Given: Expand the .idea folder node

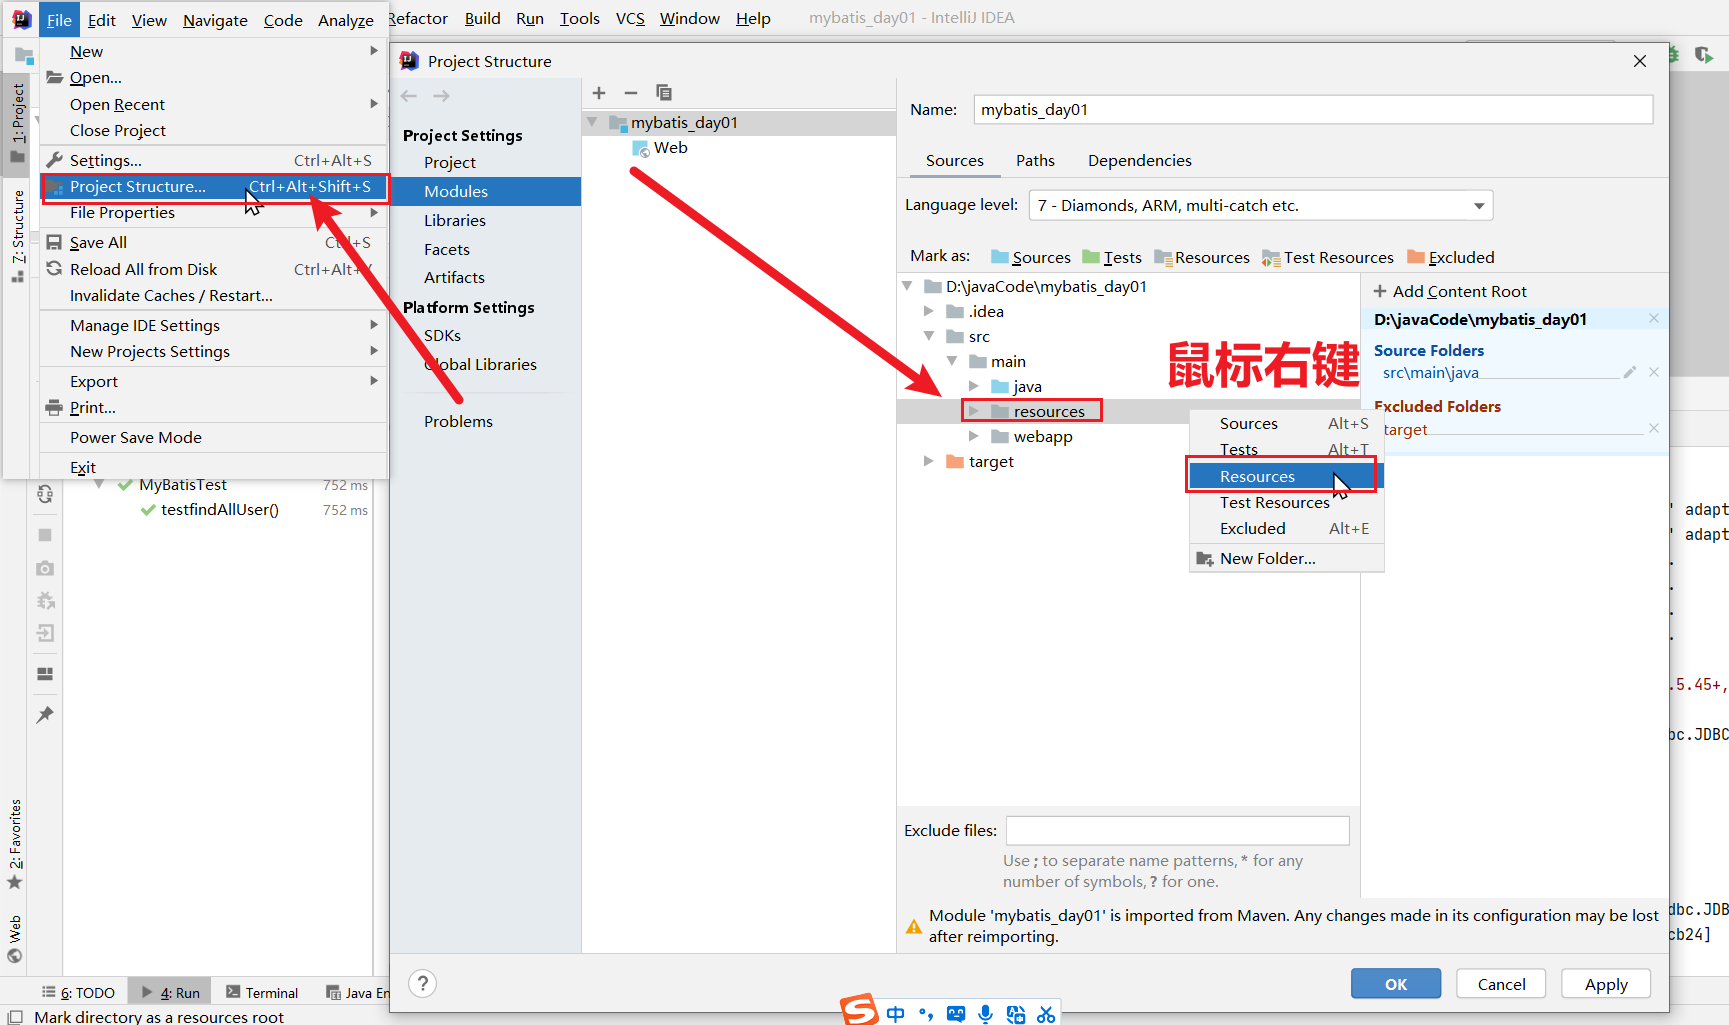Looking at the screenshot, I should pyautogui.click(x=929, y=311).
